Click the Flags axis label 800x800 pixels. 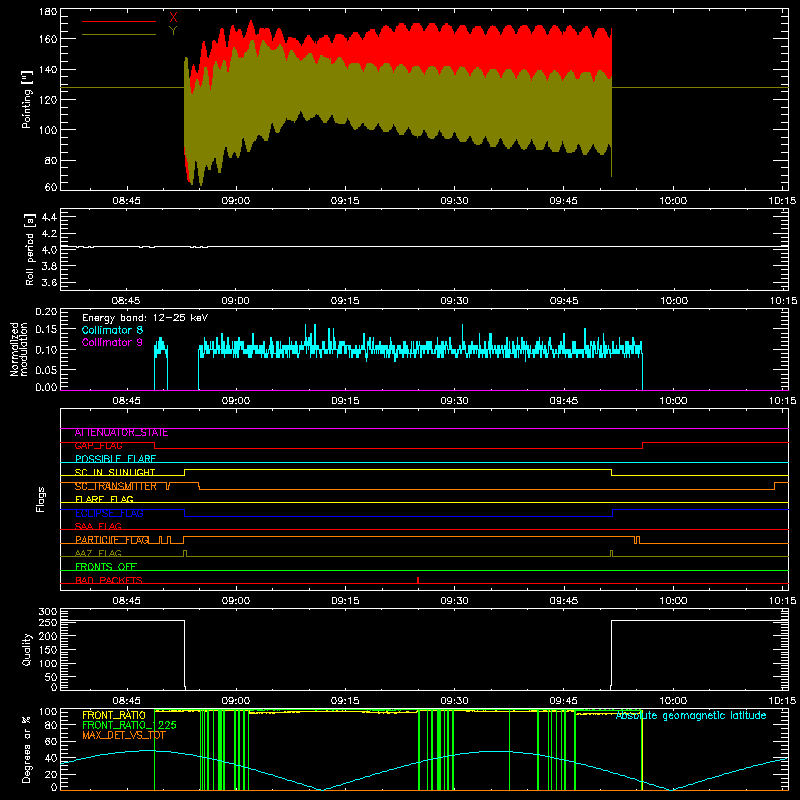(40, 499)
